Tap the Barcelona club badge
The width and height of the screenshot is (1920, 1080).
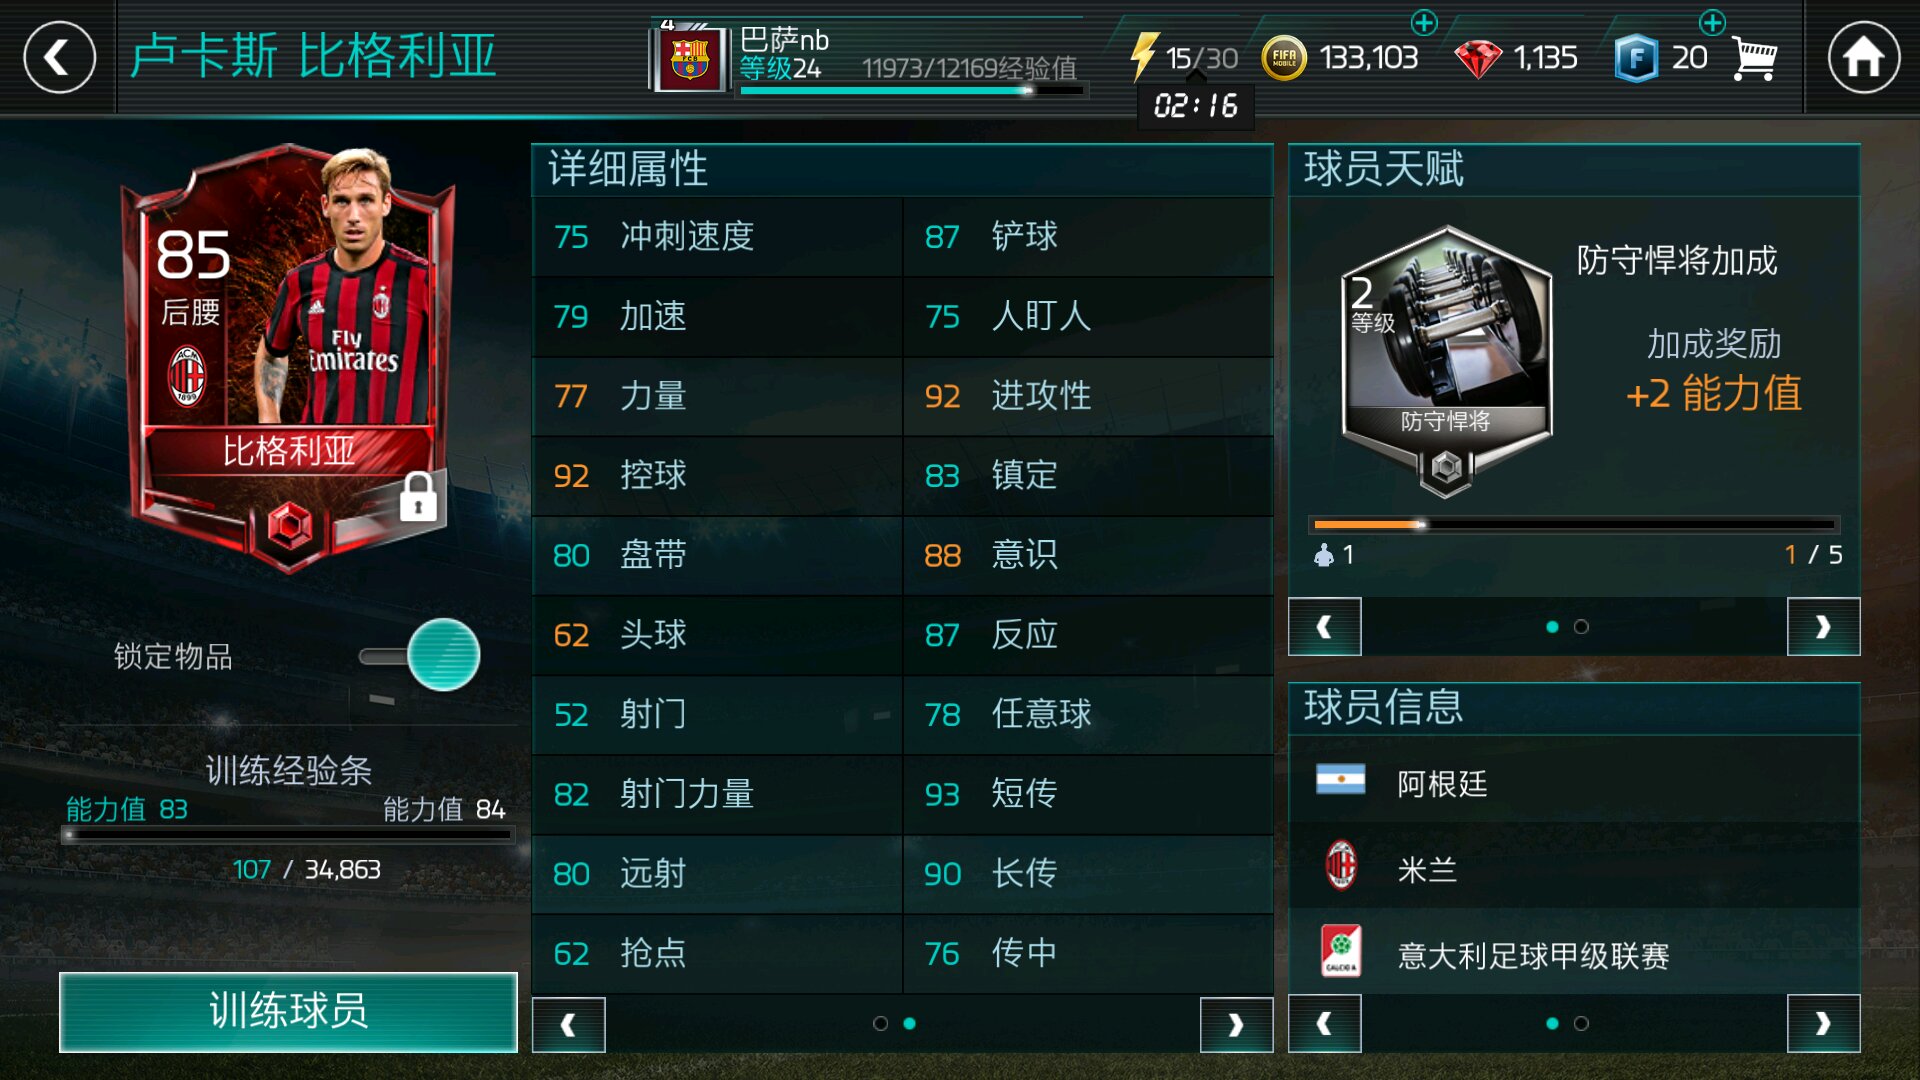coord(689,60)
